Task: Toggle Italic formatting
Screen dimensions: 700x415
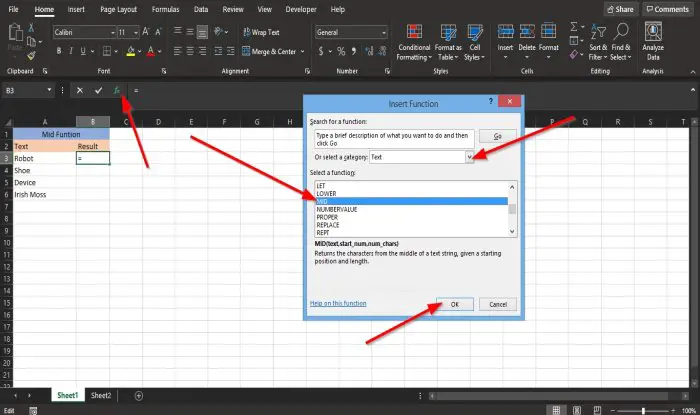Action: [x=71, y=51]
